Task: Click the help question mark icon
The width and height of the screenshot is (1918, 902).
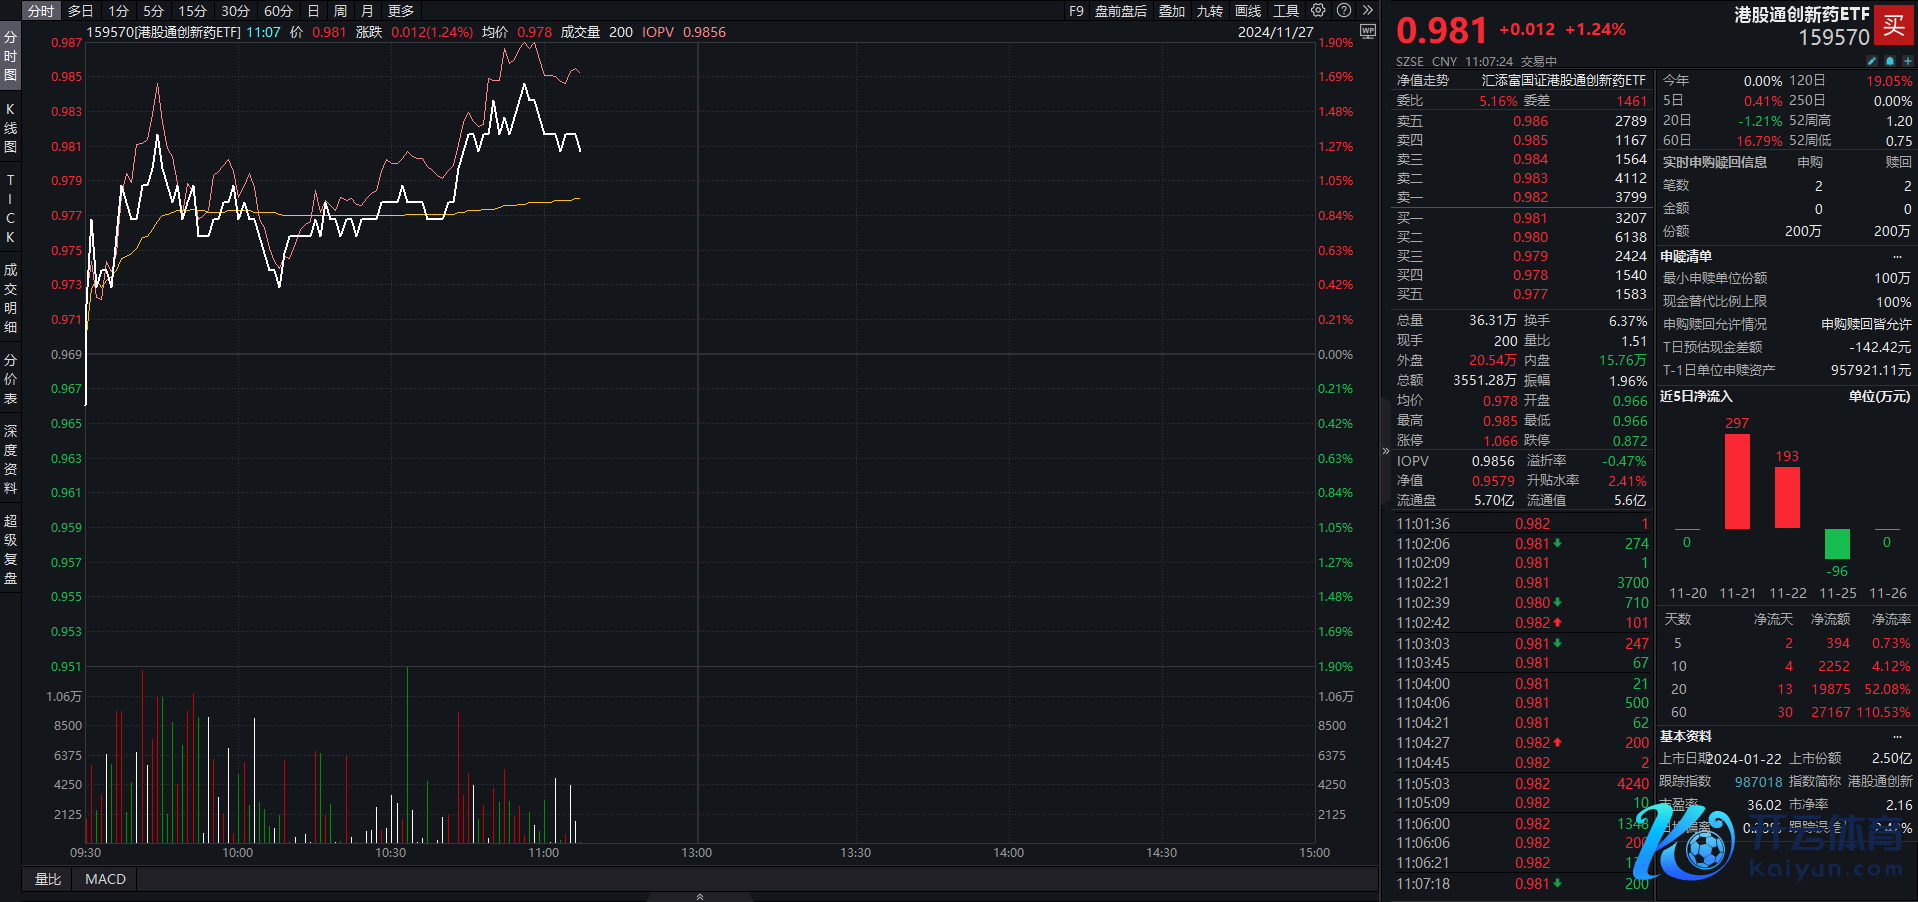Action: pyautogui.click(x=1344, y=11)
